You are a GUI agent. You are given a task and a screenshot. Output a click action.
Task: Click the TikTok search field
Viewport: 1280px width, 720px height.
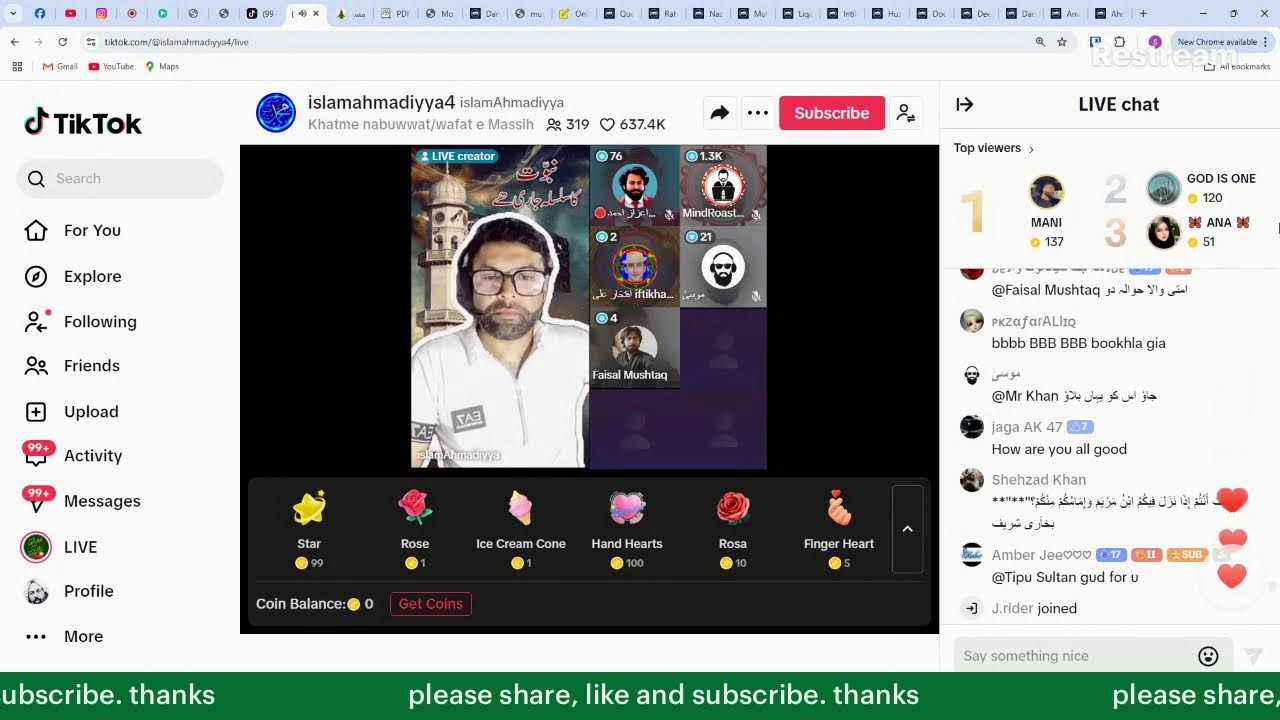(x=120, y=178)
